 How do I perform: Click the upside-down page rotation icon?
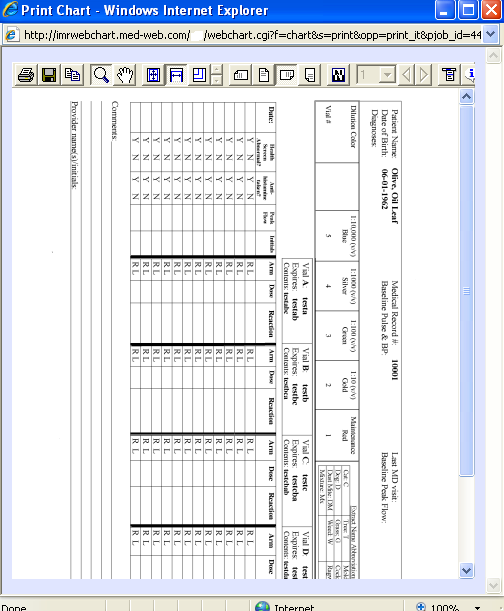coord(310,74)
